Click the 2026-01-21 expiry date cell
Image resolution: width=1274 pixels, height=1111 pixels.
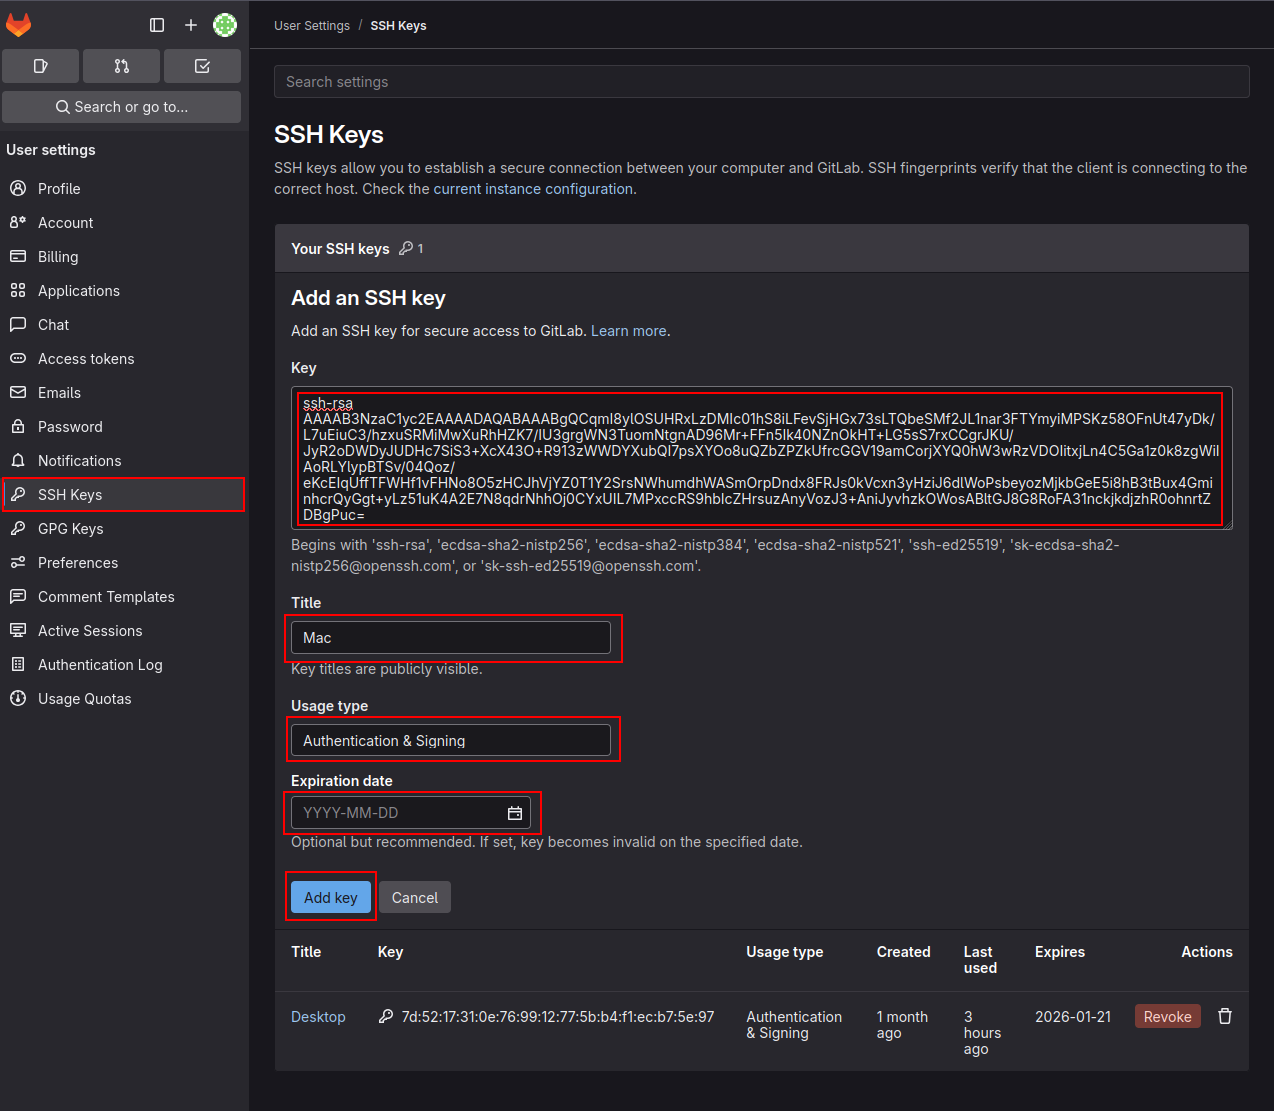coord(1073,1016)
